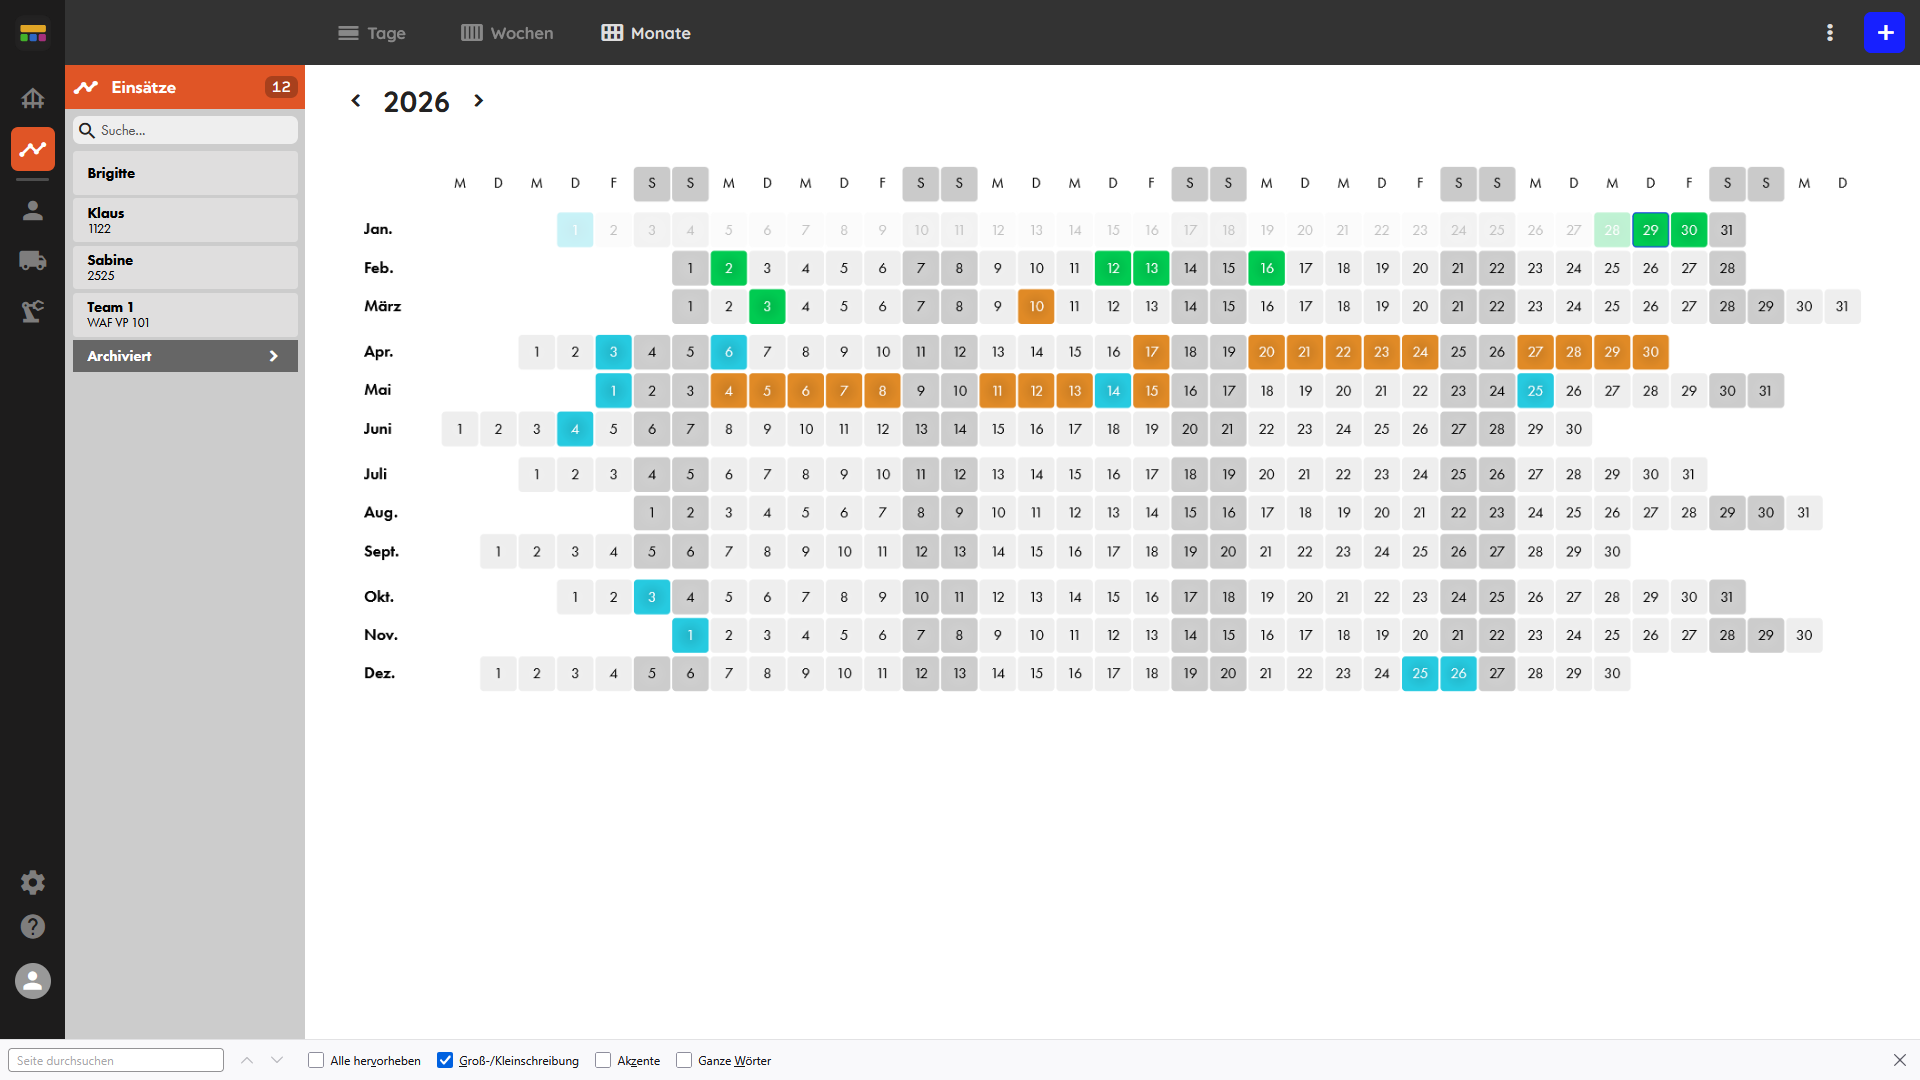1920x1080 pixels.
Task: Select the Sabine 2525 entry
Action: (x=185, y=267)
